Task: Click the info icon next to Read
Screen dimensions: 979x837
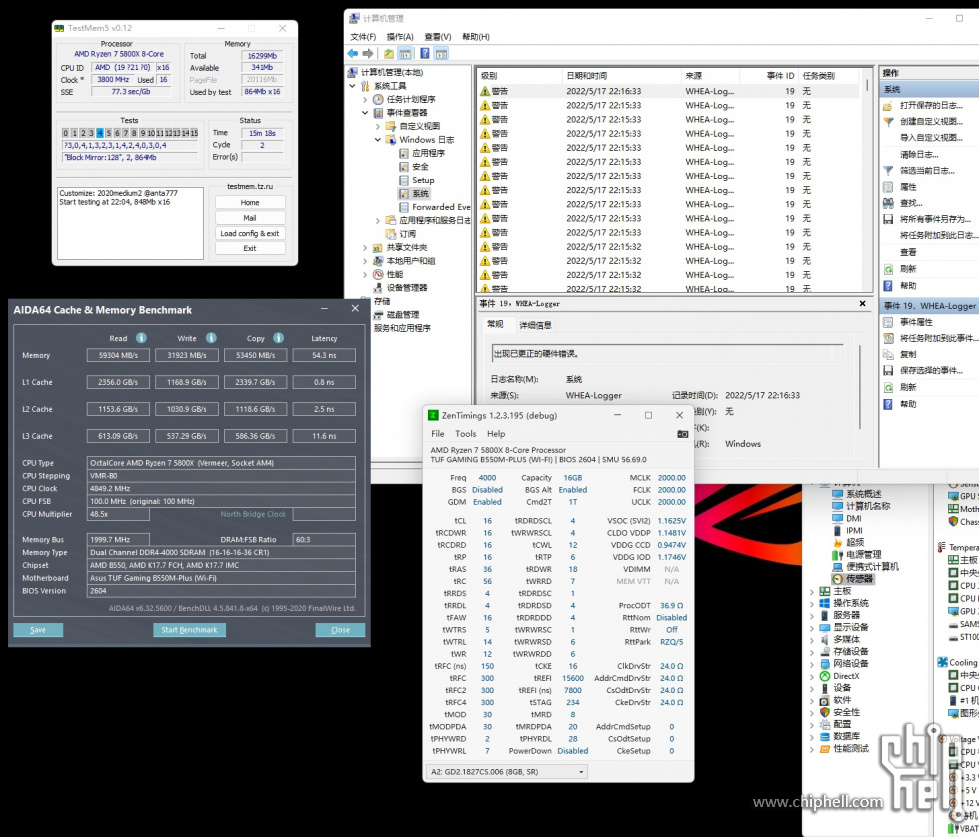Action: tap(142, 338)
